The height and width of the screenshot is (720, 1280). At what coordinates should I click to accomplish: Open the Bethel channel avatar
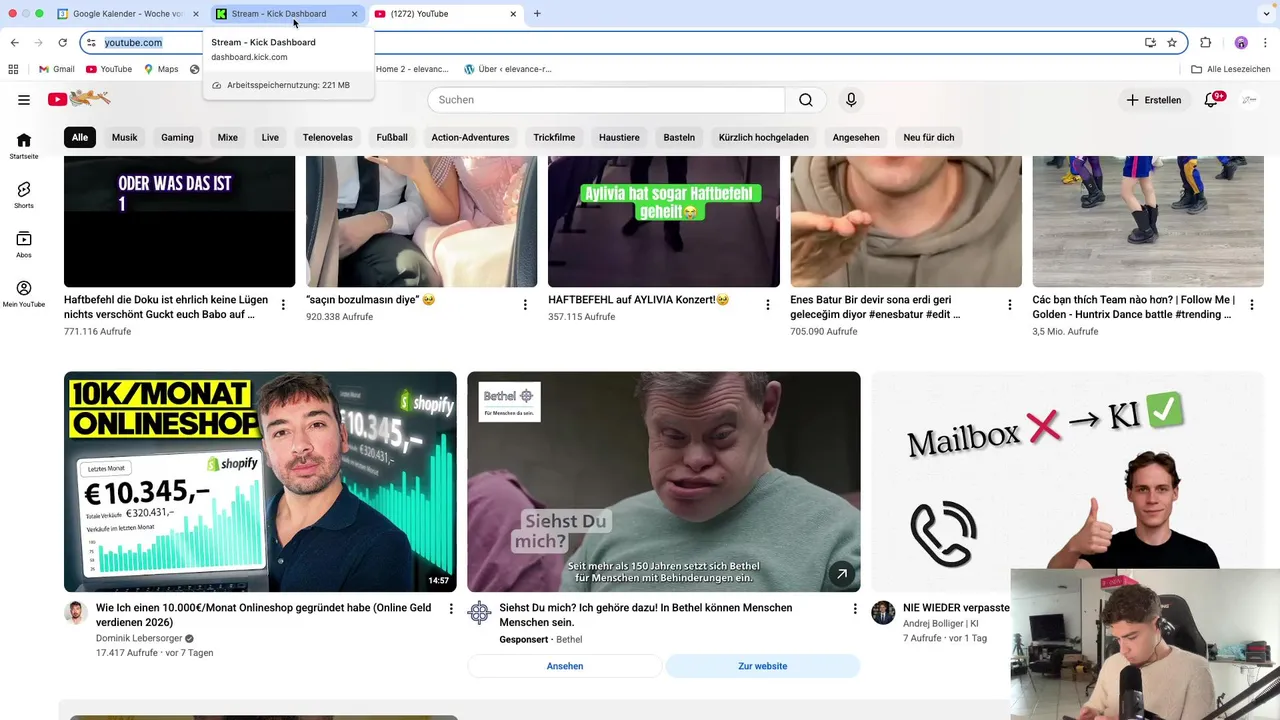click(x=479, y=613)
